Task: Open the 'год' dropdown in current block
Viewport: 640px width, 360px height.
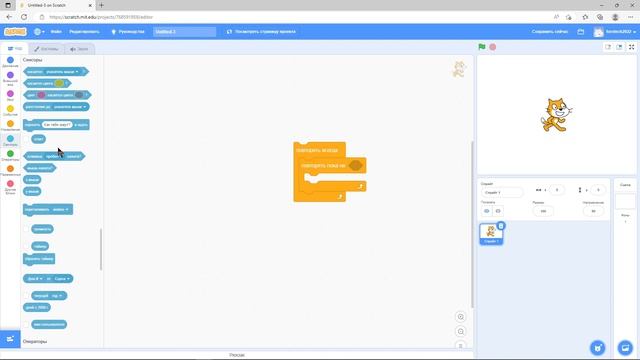Action: [x=56, y=296]
